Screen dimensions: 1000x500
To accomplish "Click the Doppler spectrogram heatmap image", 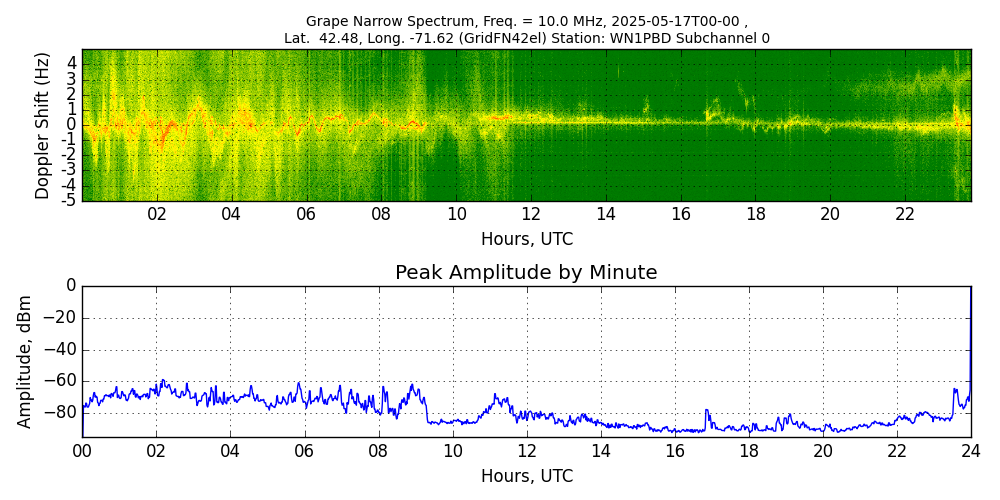I will point(527,125).
